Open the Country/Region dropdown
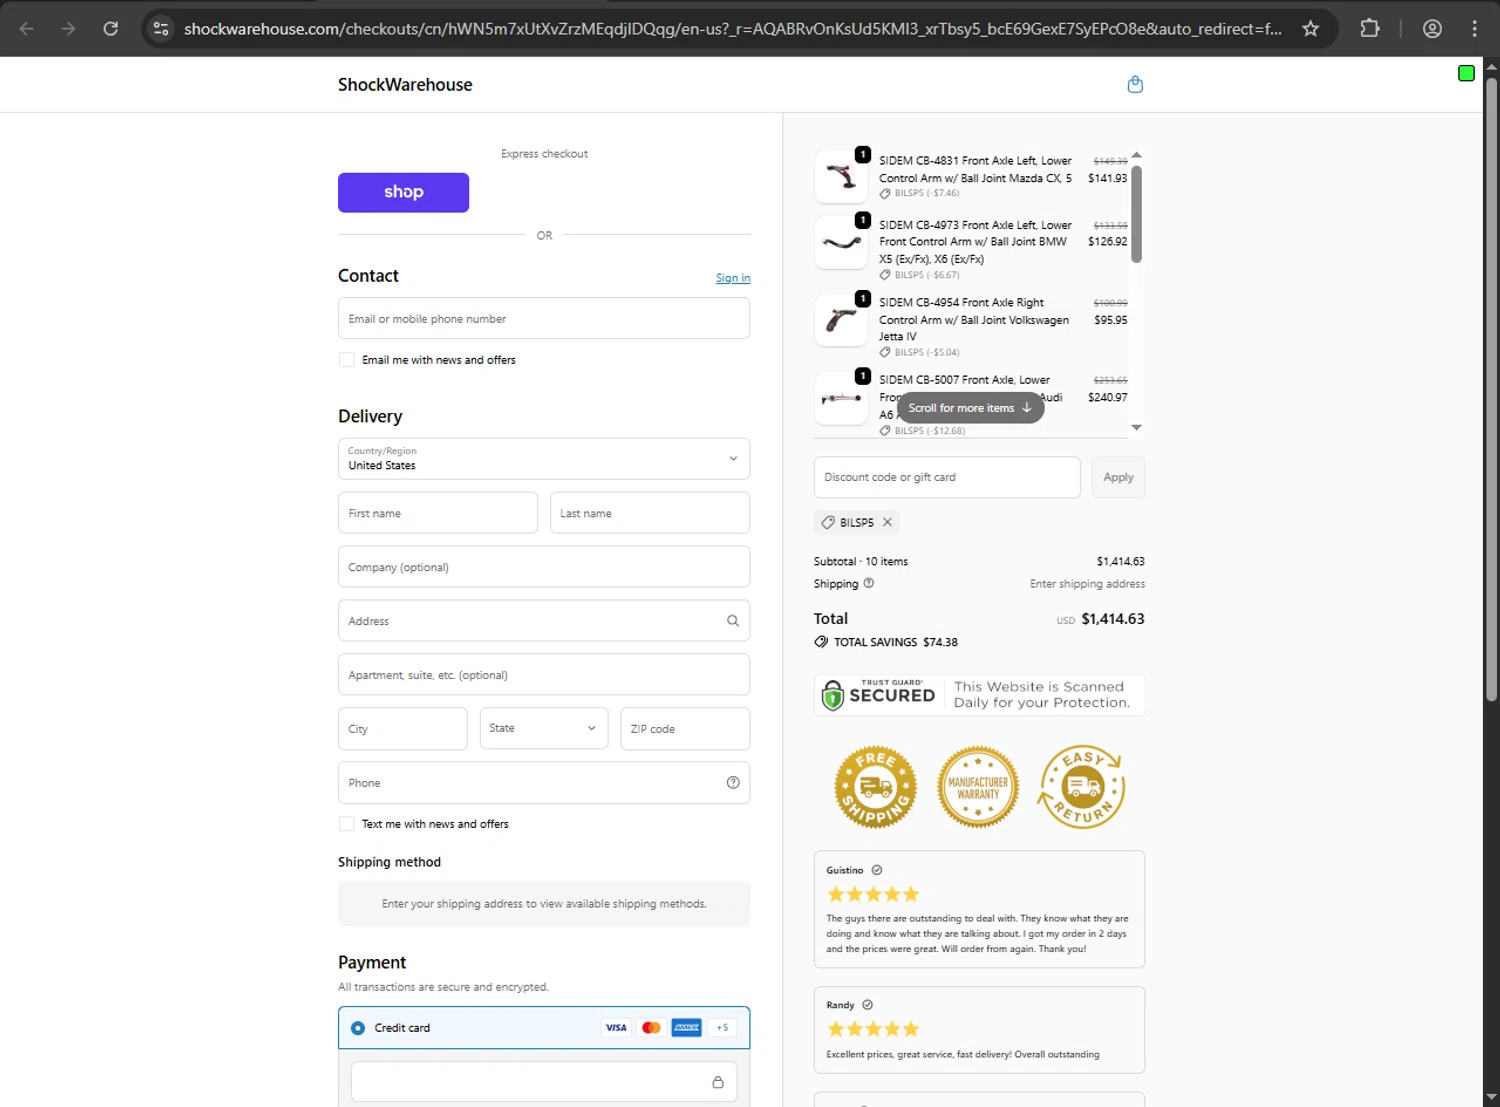The image size is (1500, 1107). coord(543,459)
